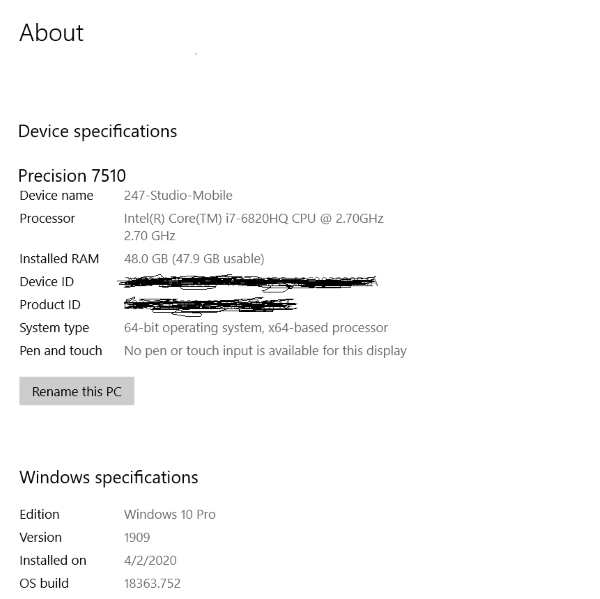Click the 64-bit operating system value

pos(256,328)
